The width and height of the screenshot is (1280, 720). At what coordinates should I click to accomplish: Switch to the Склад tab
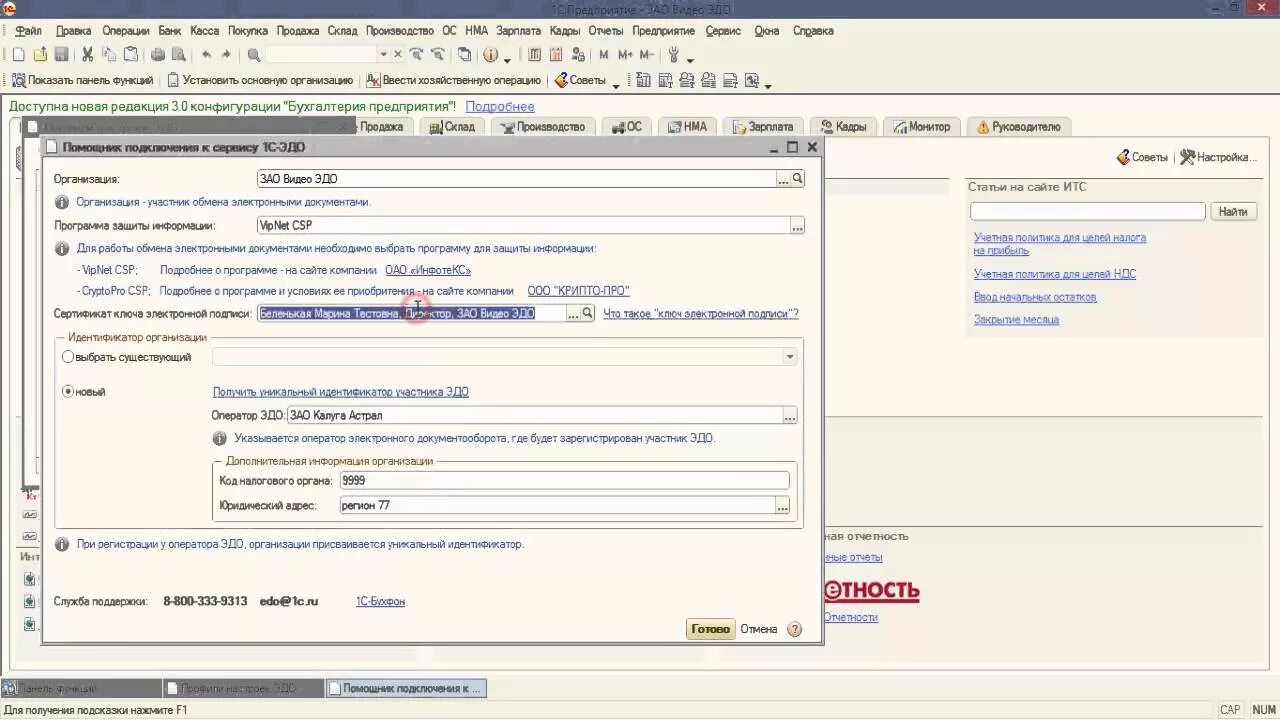(x=451, y=127)
